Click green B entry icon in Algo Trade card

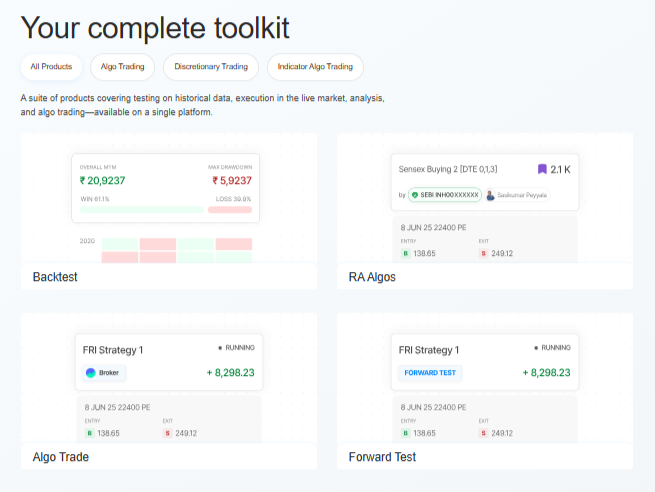click(x=89, y=433)
